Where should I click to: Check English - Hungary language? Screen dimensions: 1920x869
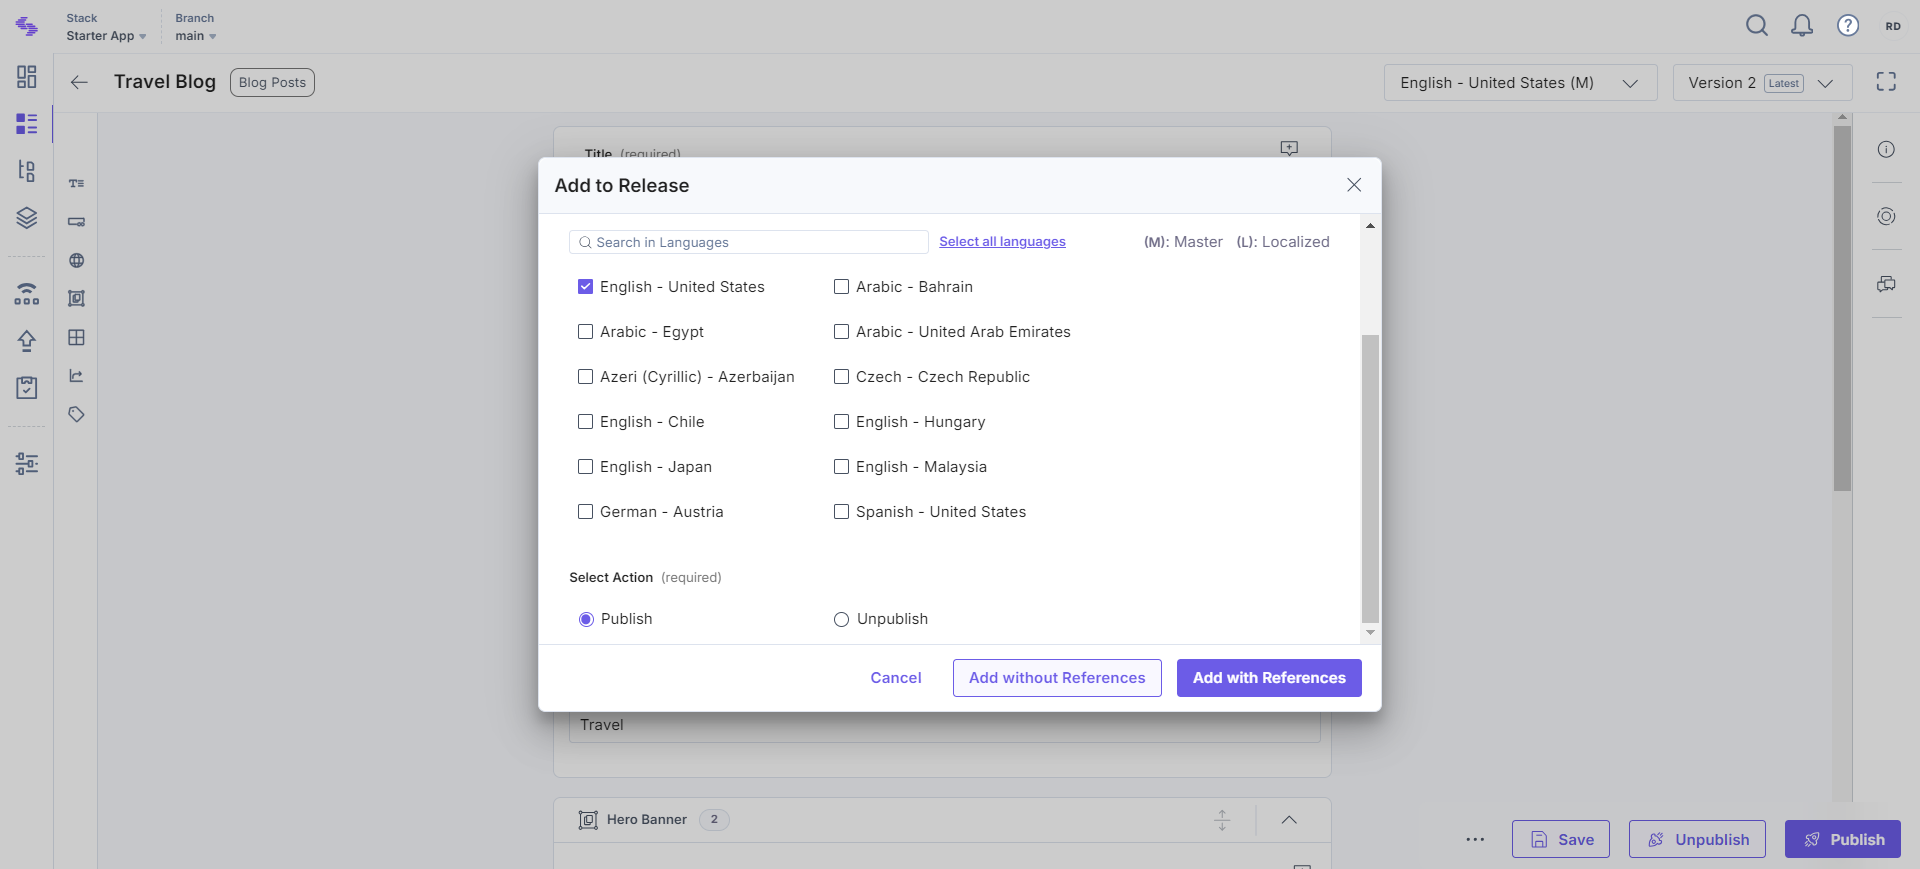842,422
